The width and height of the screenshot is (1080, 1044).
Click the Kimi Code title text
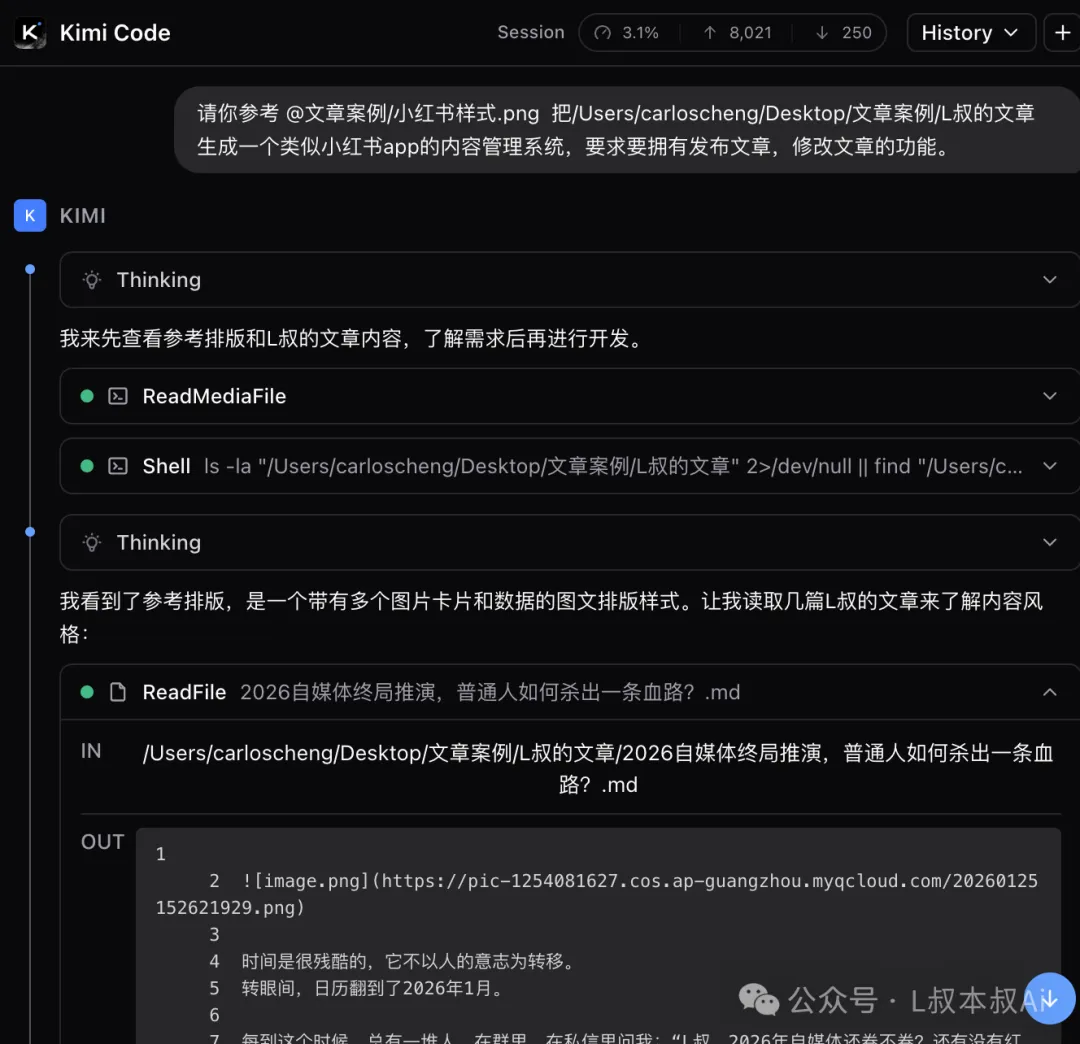pyautogui.click(x=115, y=32)
